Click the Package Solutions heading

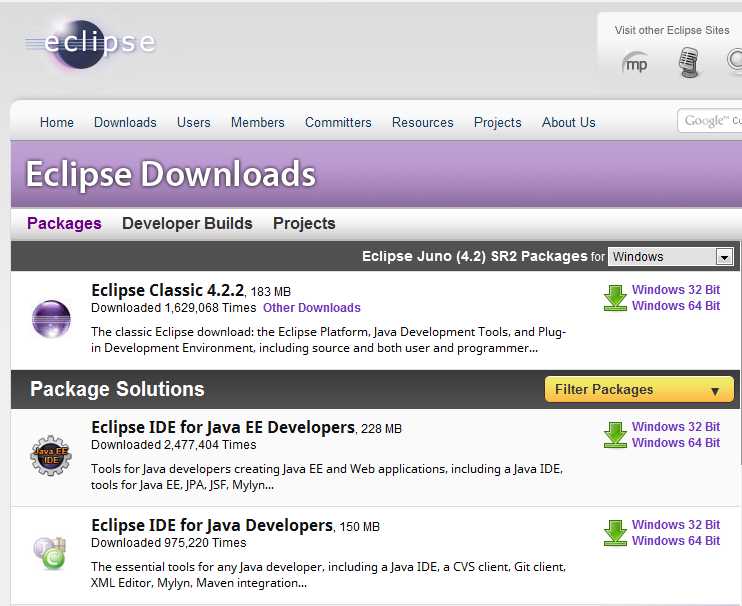tap(117, 389)
